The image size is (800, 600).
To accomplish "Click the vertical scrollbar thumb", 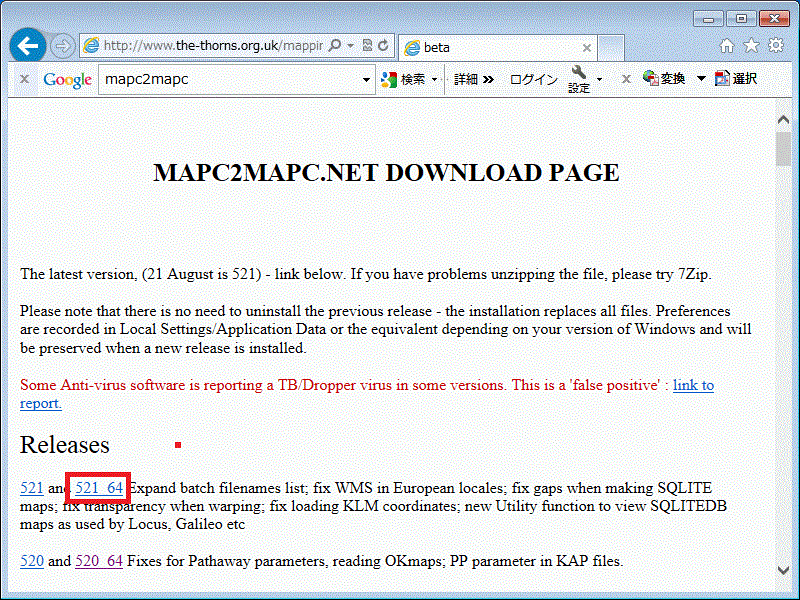I will (783, 149).
